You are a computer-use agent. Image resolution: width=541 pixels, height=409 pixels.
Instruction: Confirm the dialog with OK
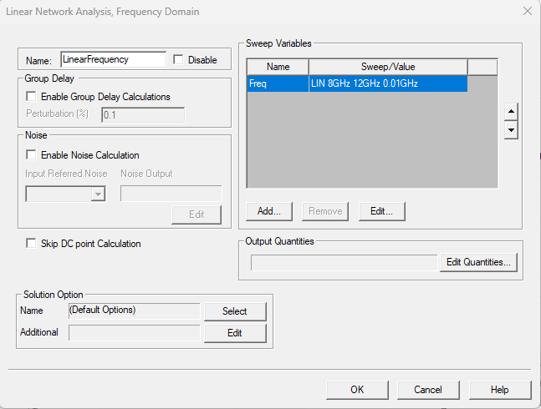point(357,390)
